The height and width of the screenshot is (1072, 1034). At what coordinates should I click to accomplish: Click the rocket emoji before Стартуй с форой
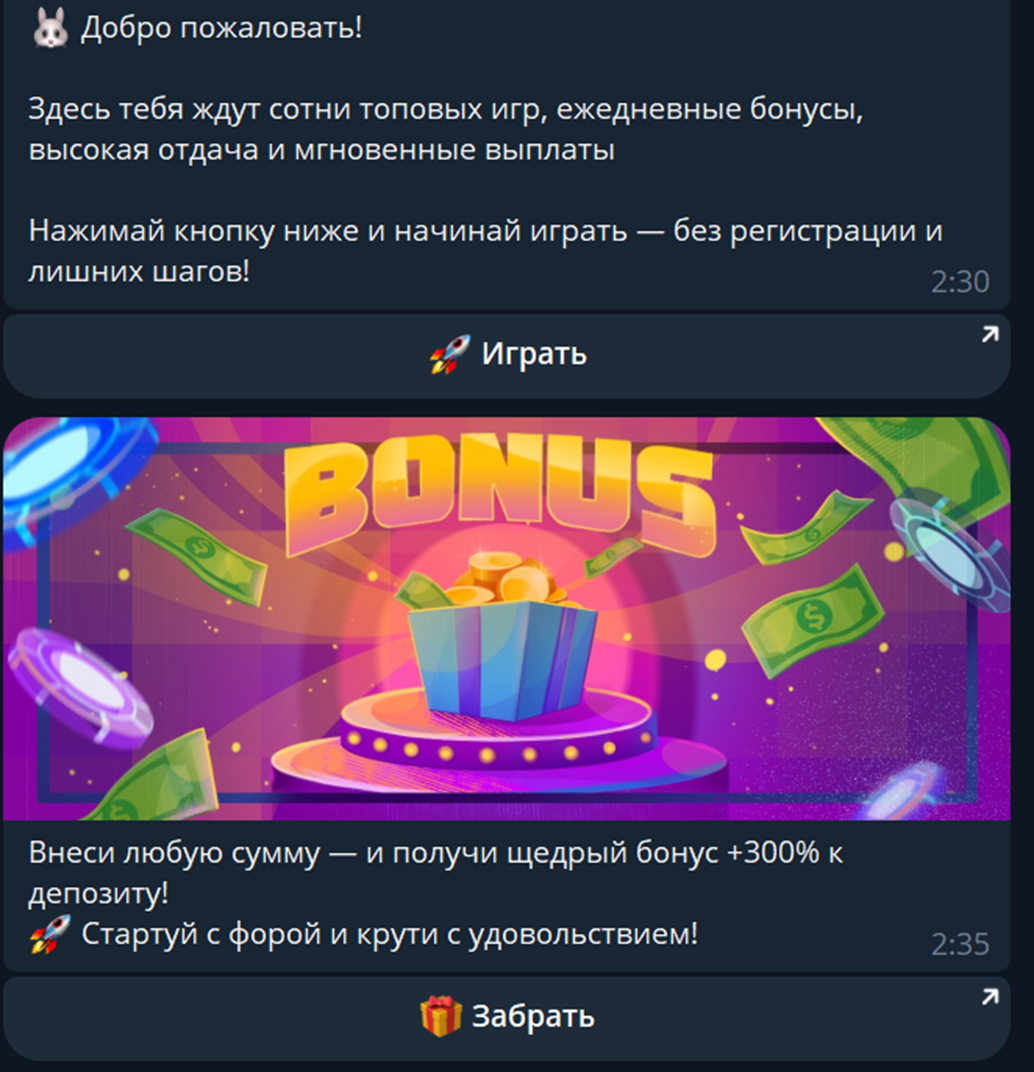tap(50, 934)
